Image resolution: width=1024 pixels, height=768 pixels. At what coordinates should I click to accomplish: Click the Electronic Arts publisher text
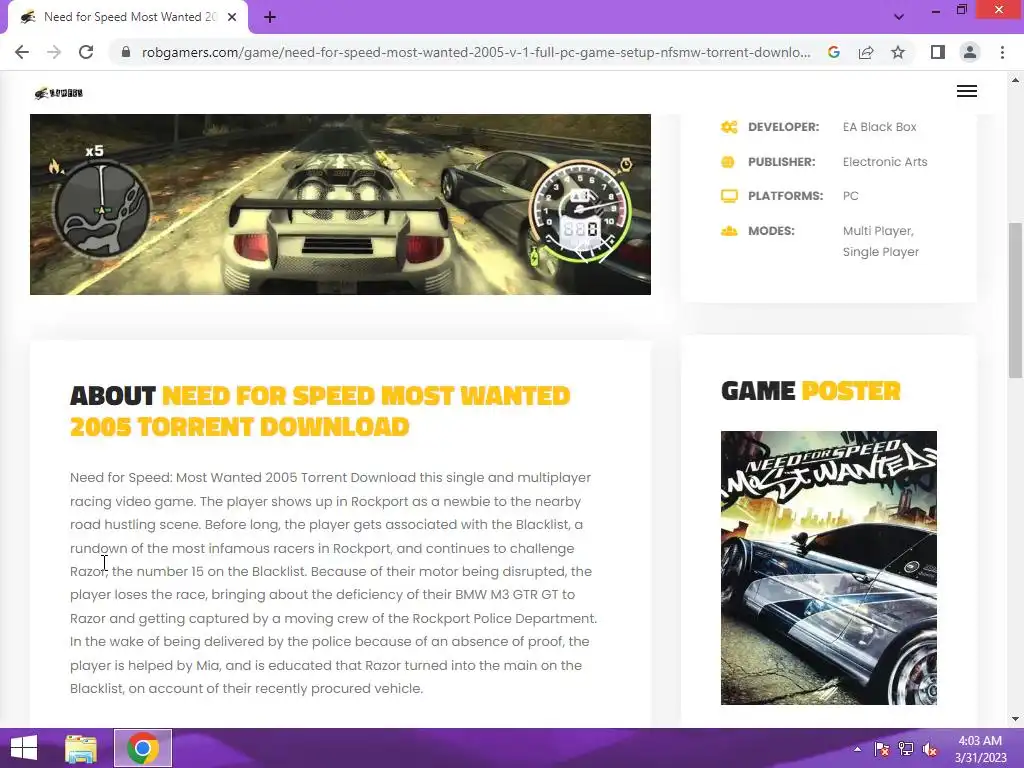coord(885,162)
